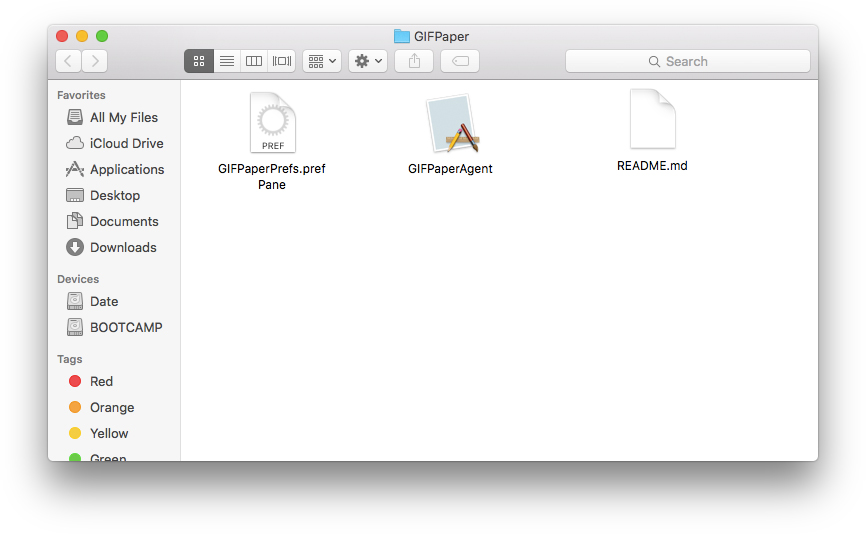Screen dimensions: 866x534
Task: Click the Edit Tags toolbar button
Action: 460,61
